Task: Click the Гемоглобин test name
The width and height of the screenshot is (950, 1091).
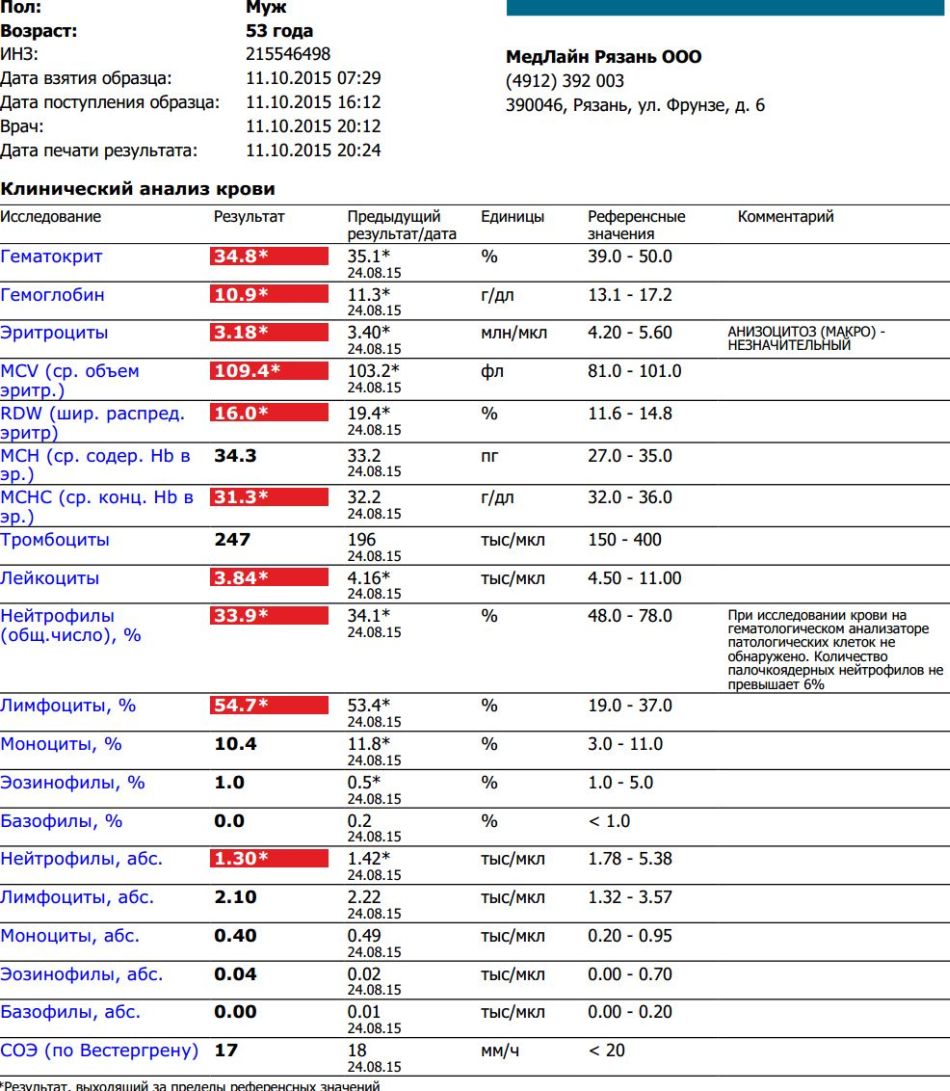Action: [x=52, y=295]
